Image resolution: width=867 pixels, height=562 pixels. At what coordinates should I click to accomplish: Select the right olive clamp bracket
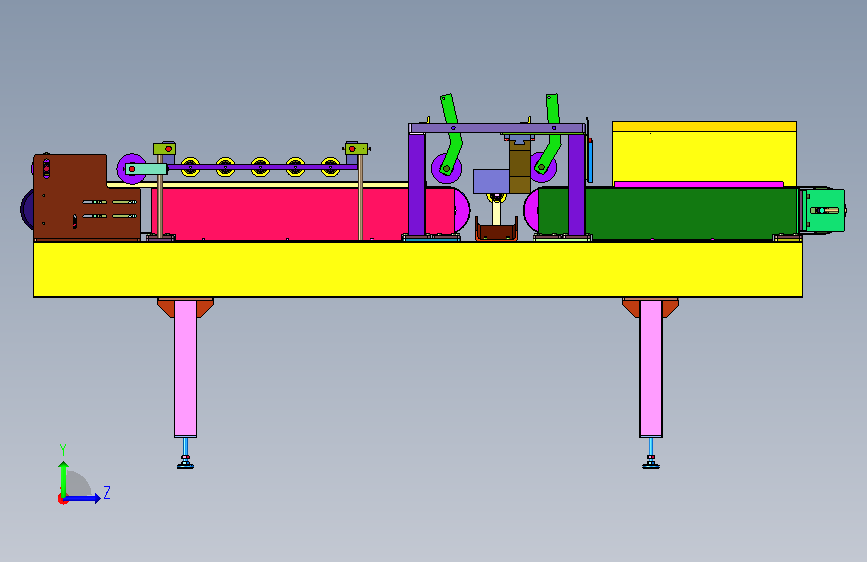[357, 149]
